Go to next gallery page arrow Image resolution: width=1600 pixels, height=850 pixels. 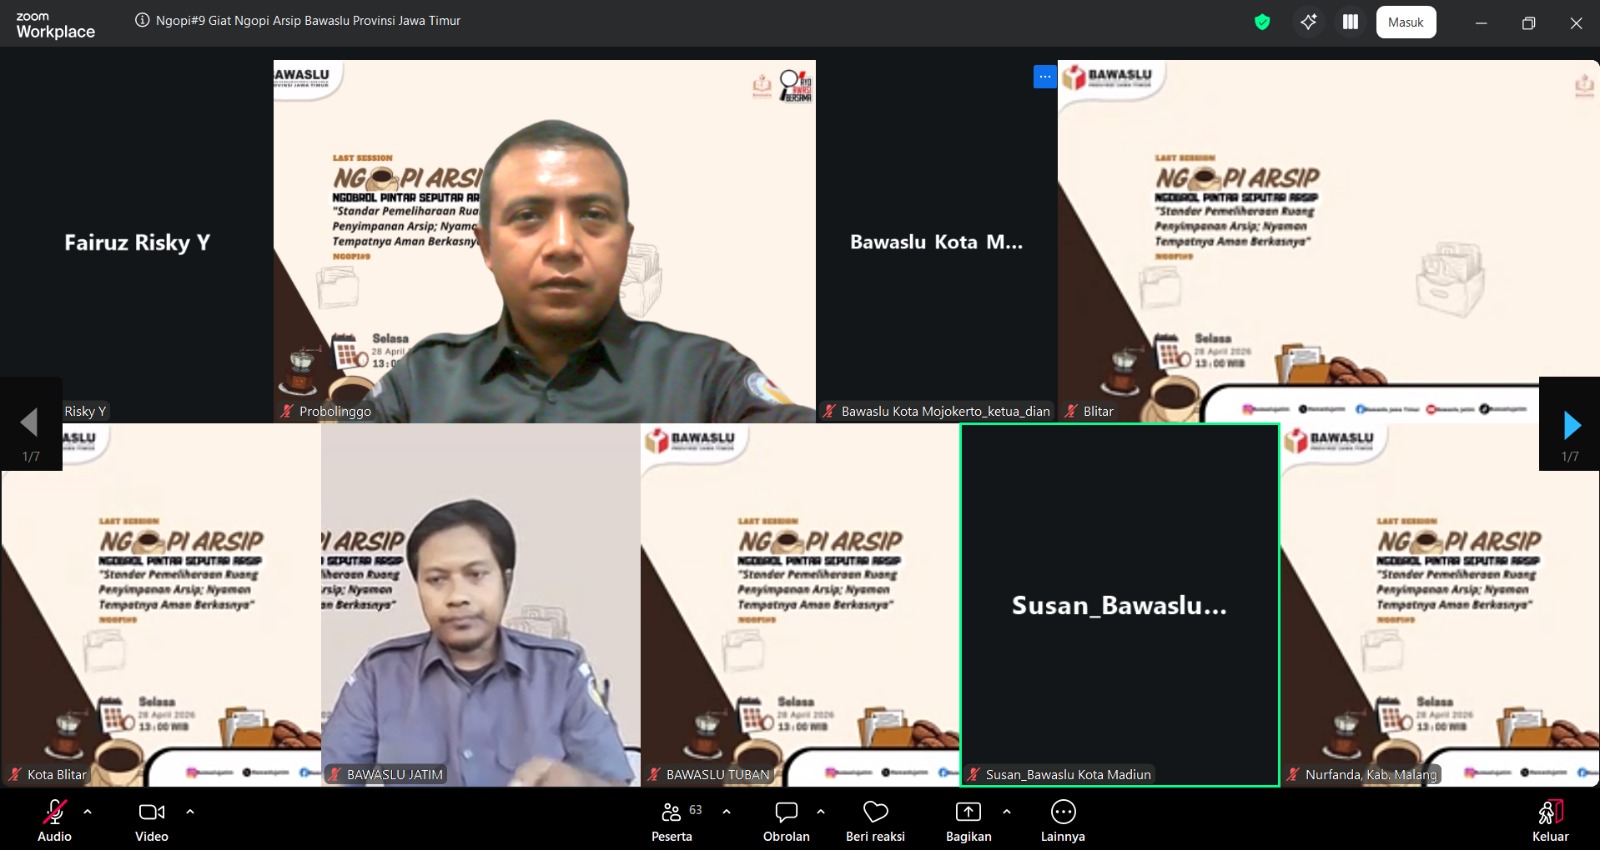click(x=1571, y=425)
